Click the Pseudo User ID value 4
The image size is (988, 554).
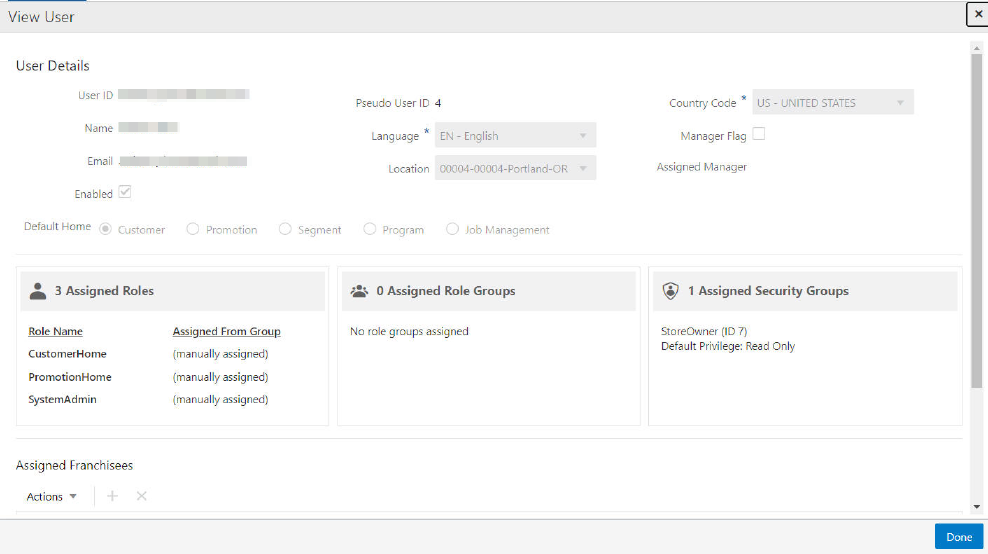pos(438,103)
